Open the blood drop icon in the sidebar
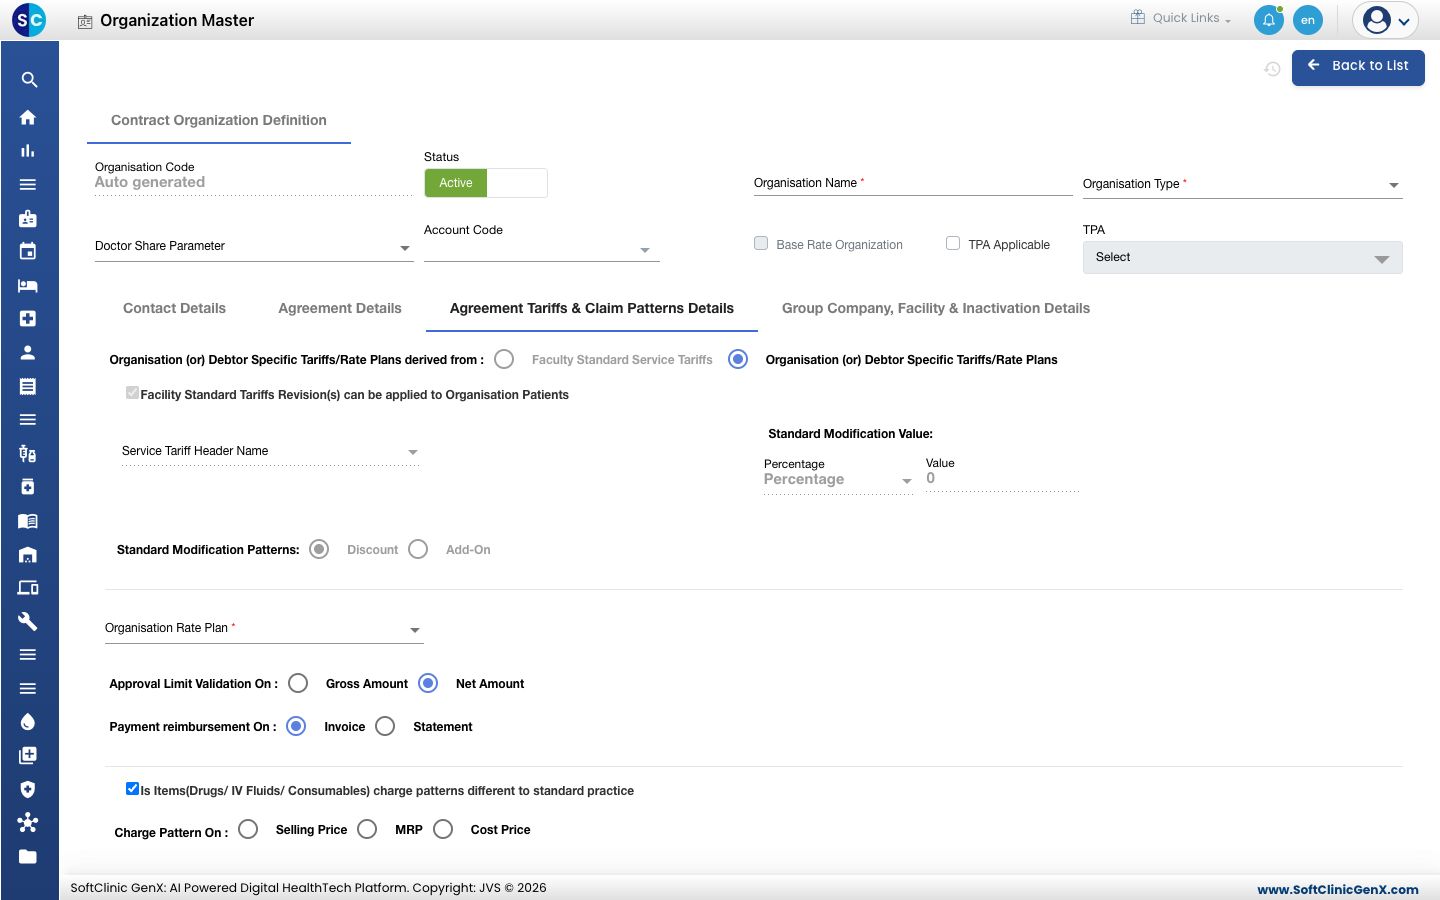 tap(28, 722)
